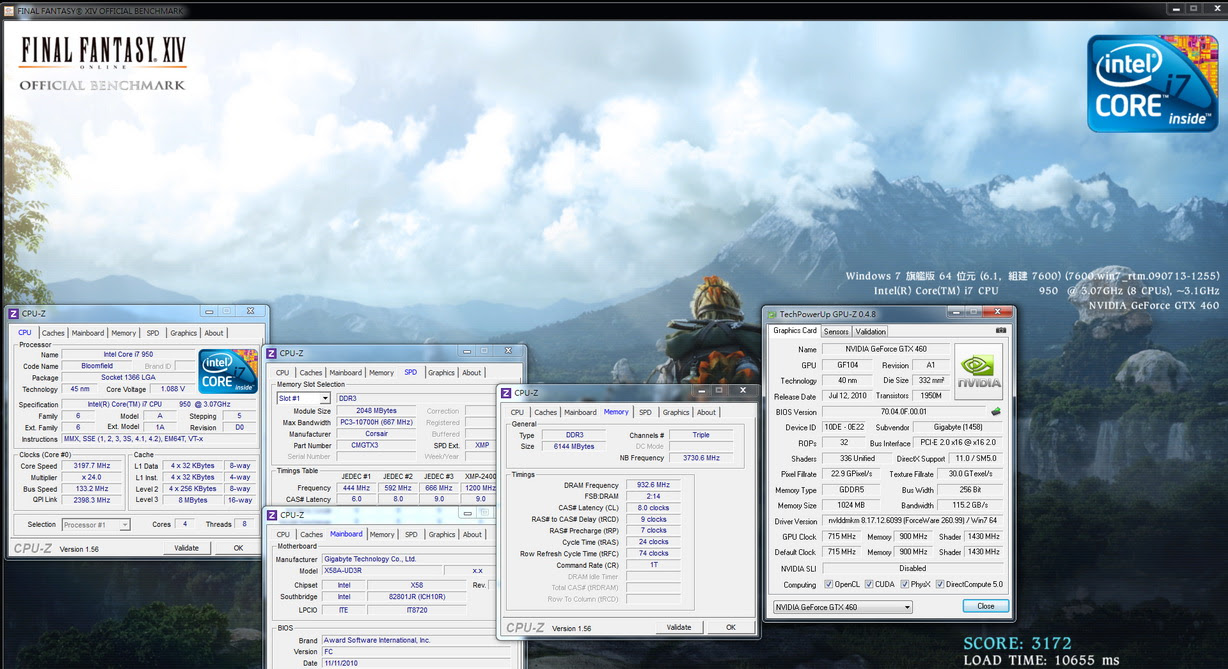Click the Package field Socket 1366 LGA

pyautogui.click(x=126, y=377)
